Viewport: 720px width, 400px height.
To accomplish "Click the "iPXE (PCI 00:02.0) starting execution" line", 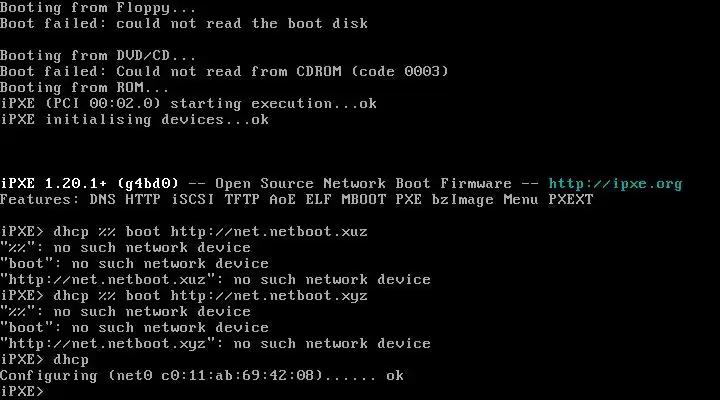I will 160,103.
